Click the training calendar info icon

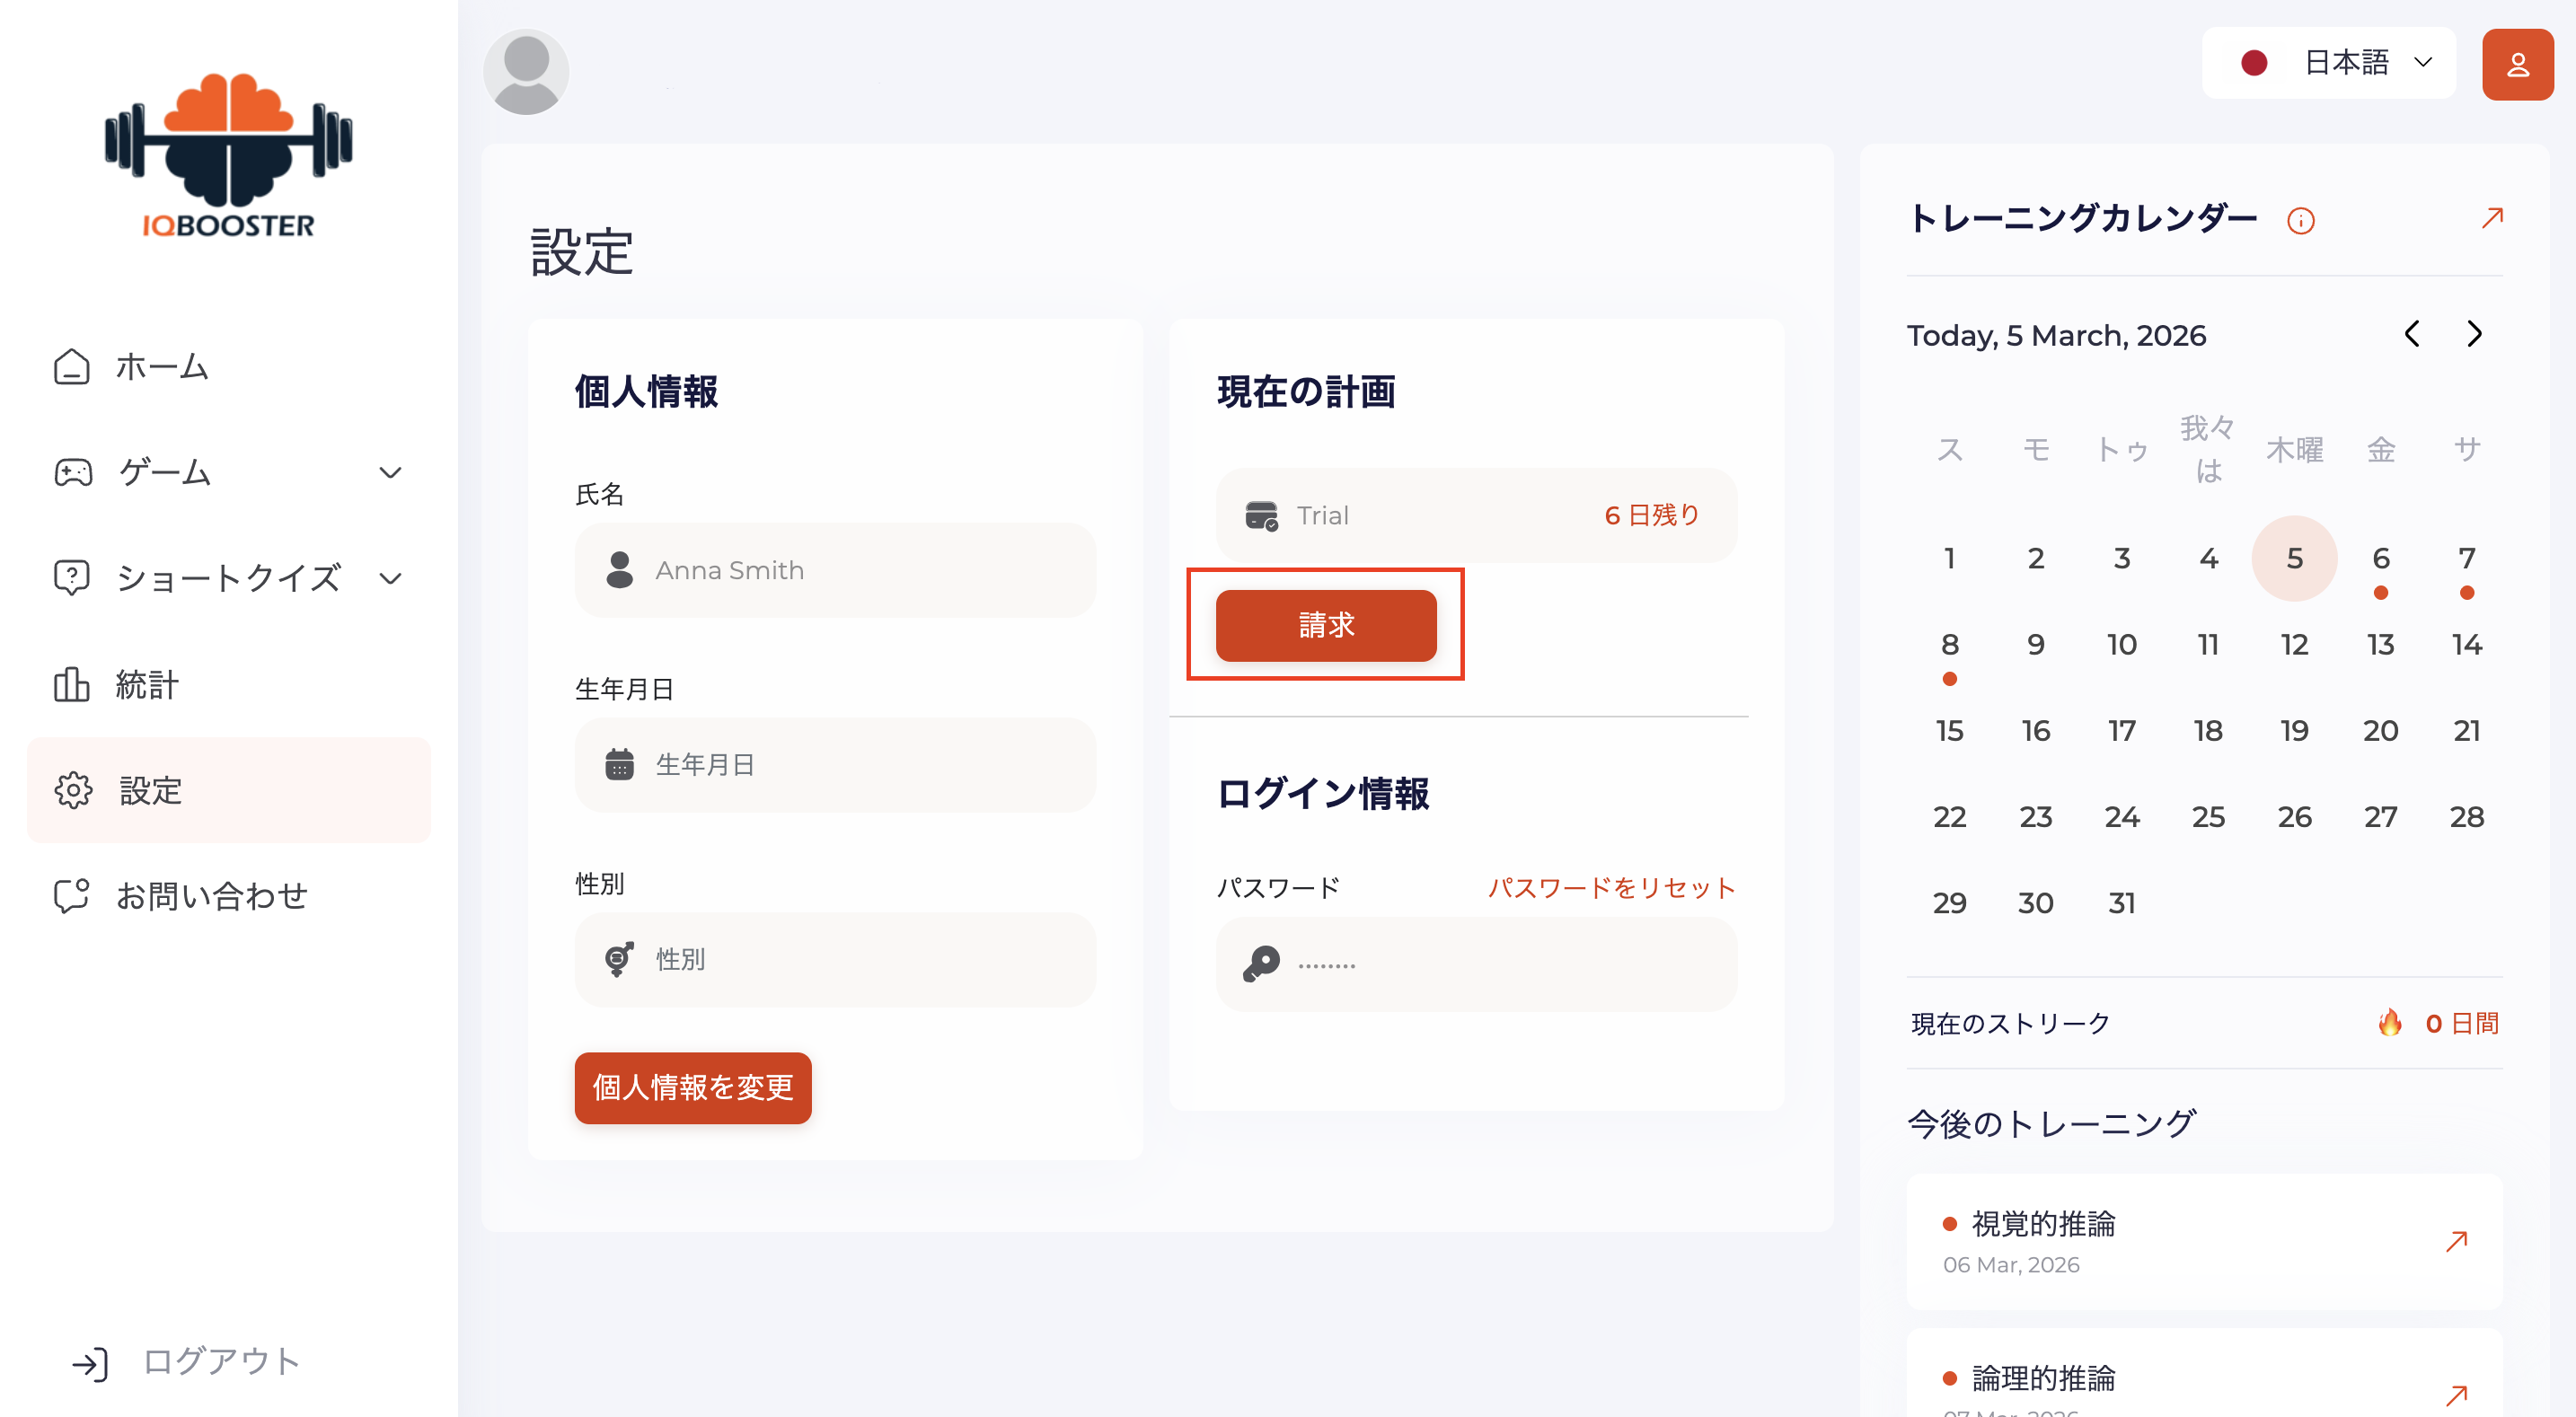tap(2300, 221)
